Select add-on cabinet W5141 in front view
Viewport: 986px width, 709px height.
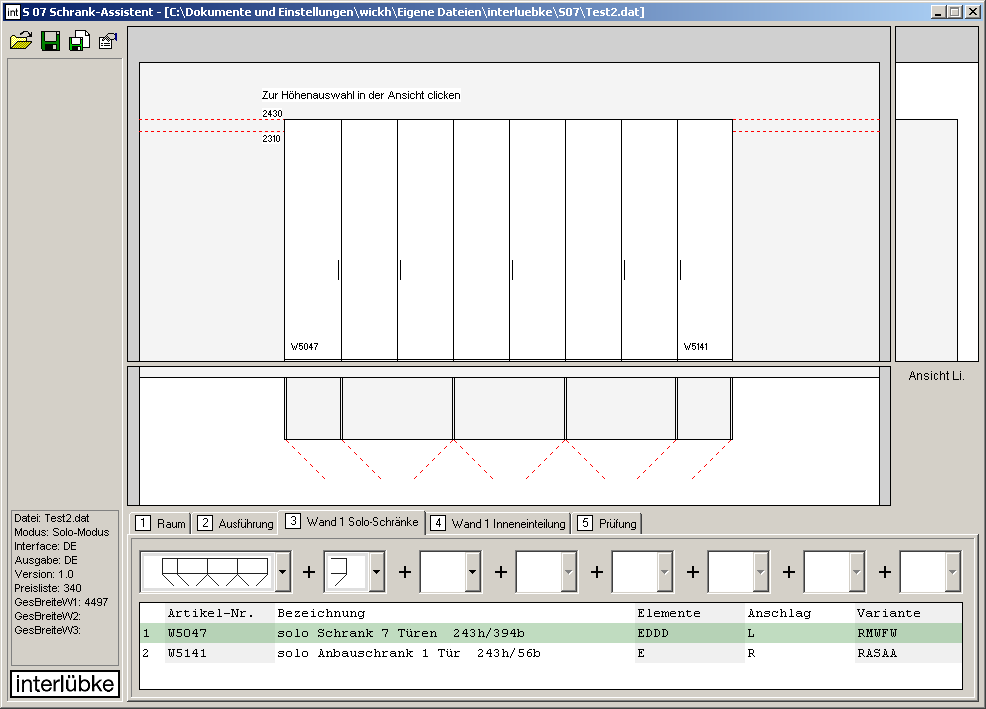[705, 240]
